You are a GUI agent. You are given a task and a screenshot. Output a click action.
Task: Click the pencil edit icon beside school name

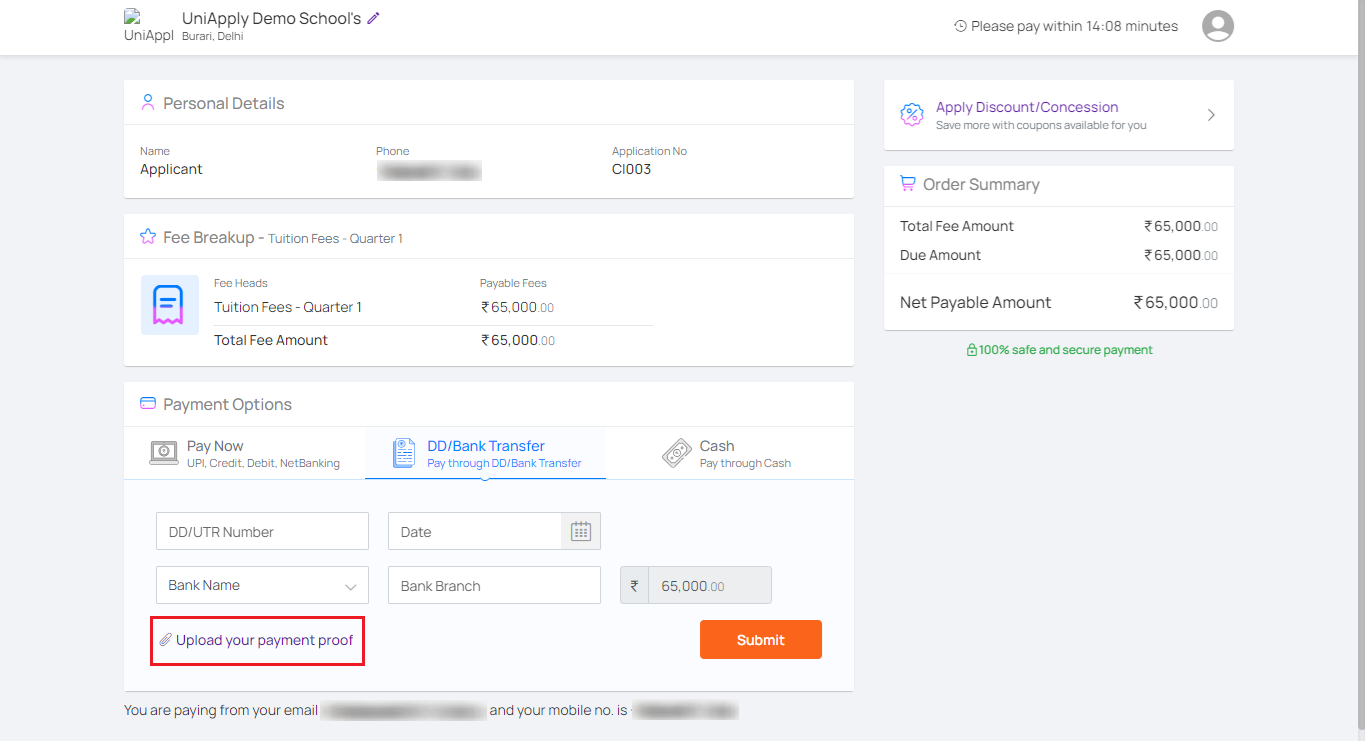[x=374, y=18]
